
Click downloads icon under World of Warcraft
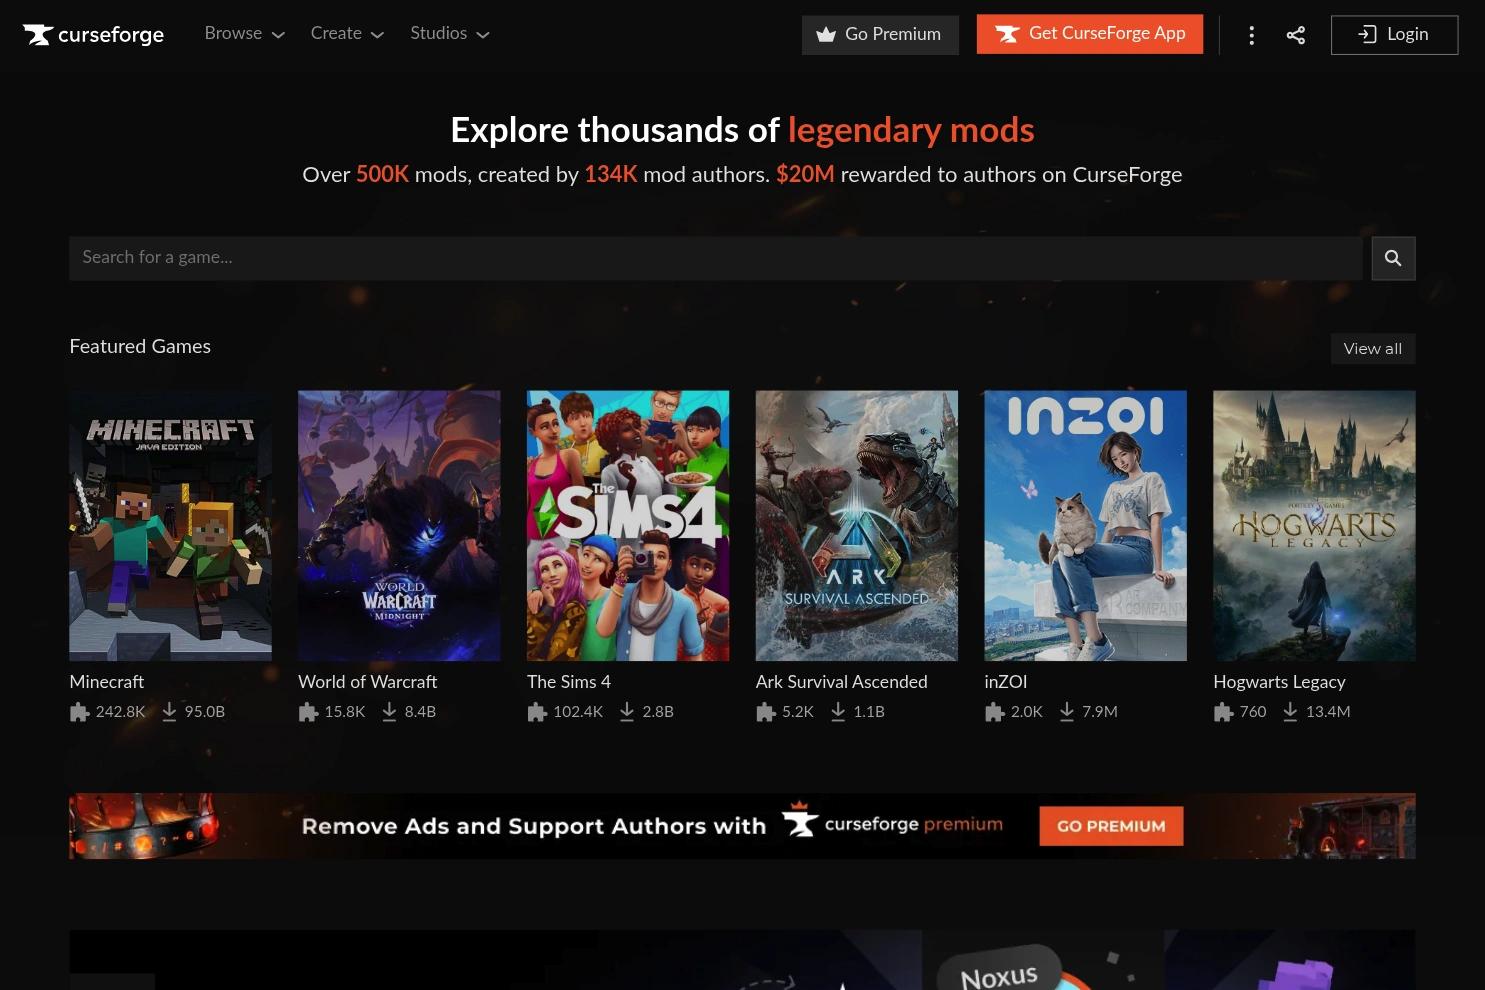389,711
